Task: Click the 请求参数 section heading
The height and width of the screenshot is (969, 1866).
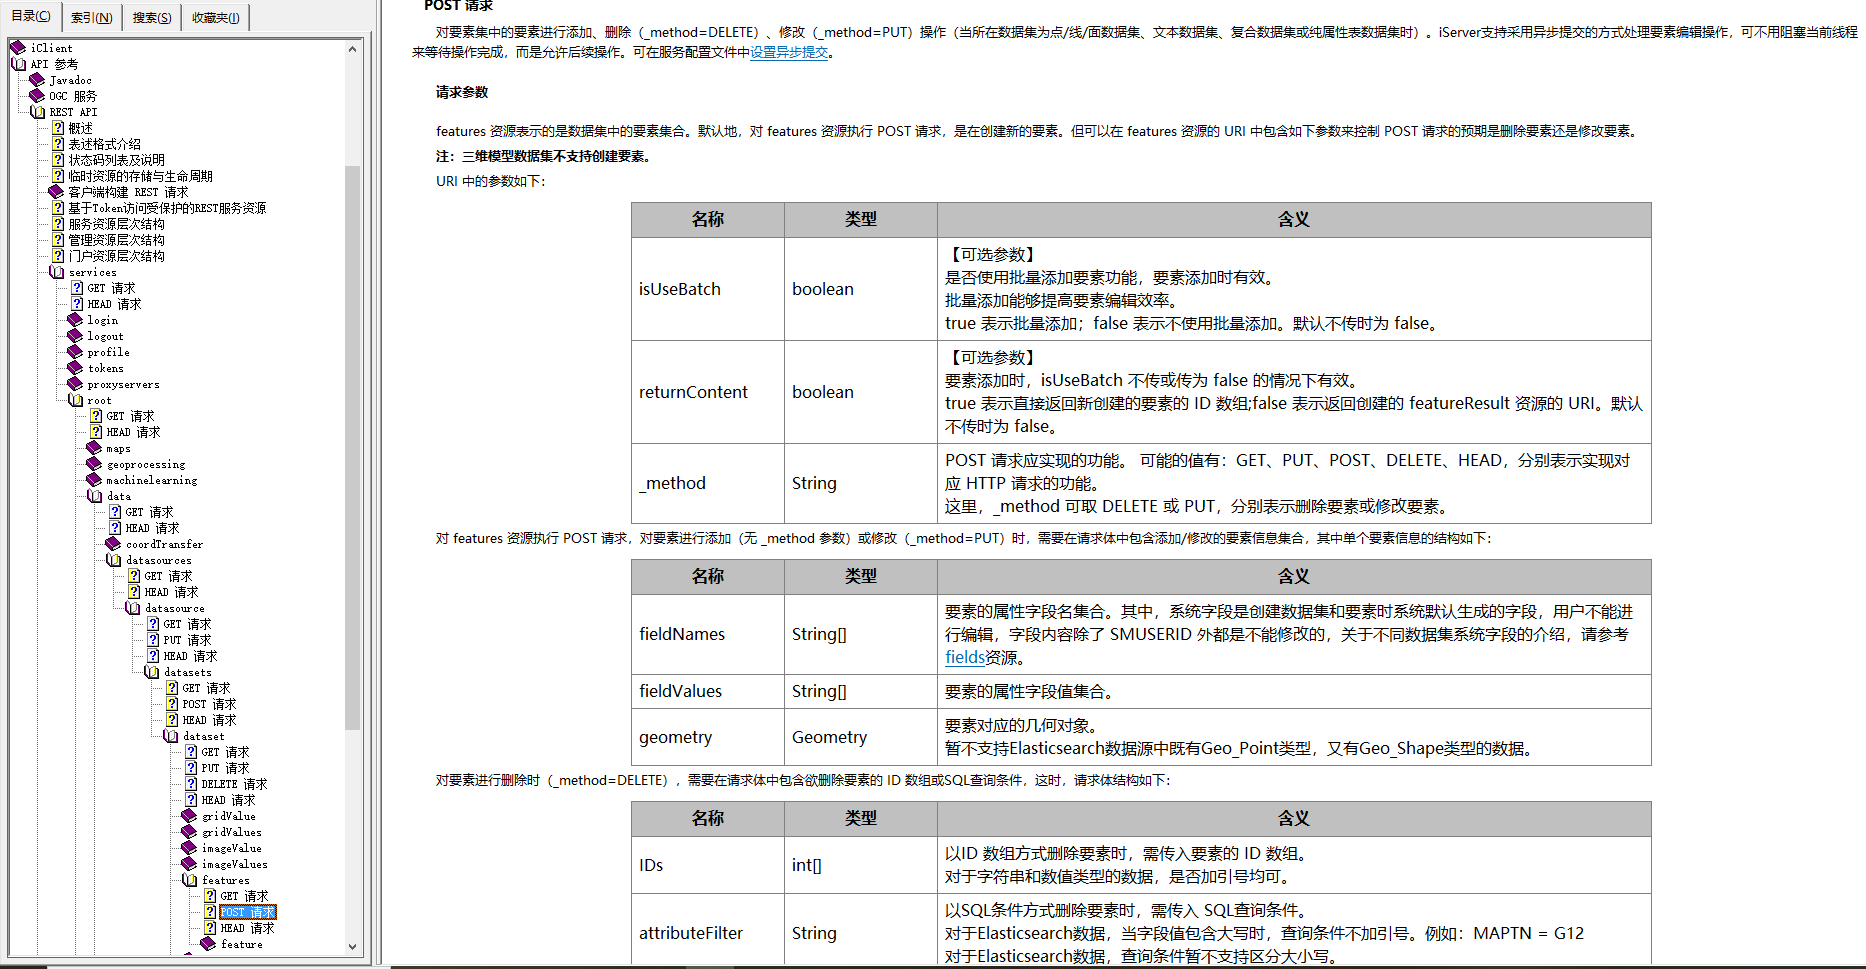Action: [x=462, y=92]
